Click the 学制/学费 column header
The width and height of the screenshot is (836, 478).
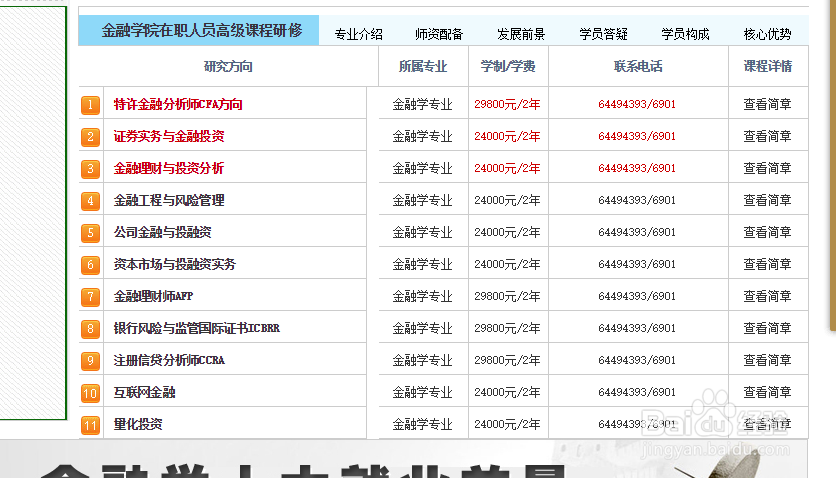click(x=508, y=67)
